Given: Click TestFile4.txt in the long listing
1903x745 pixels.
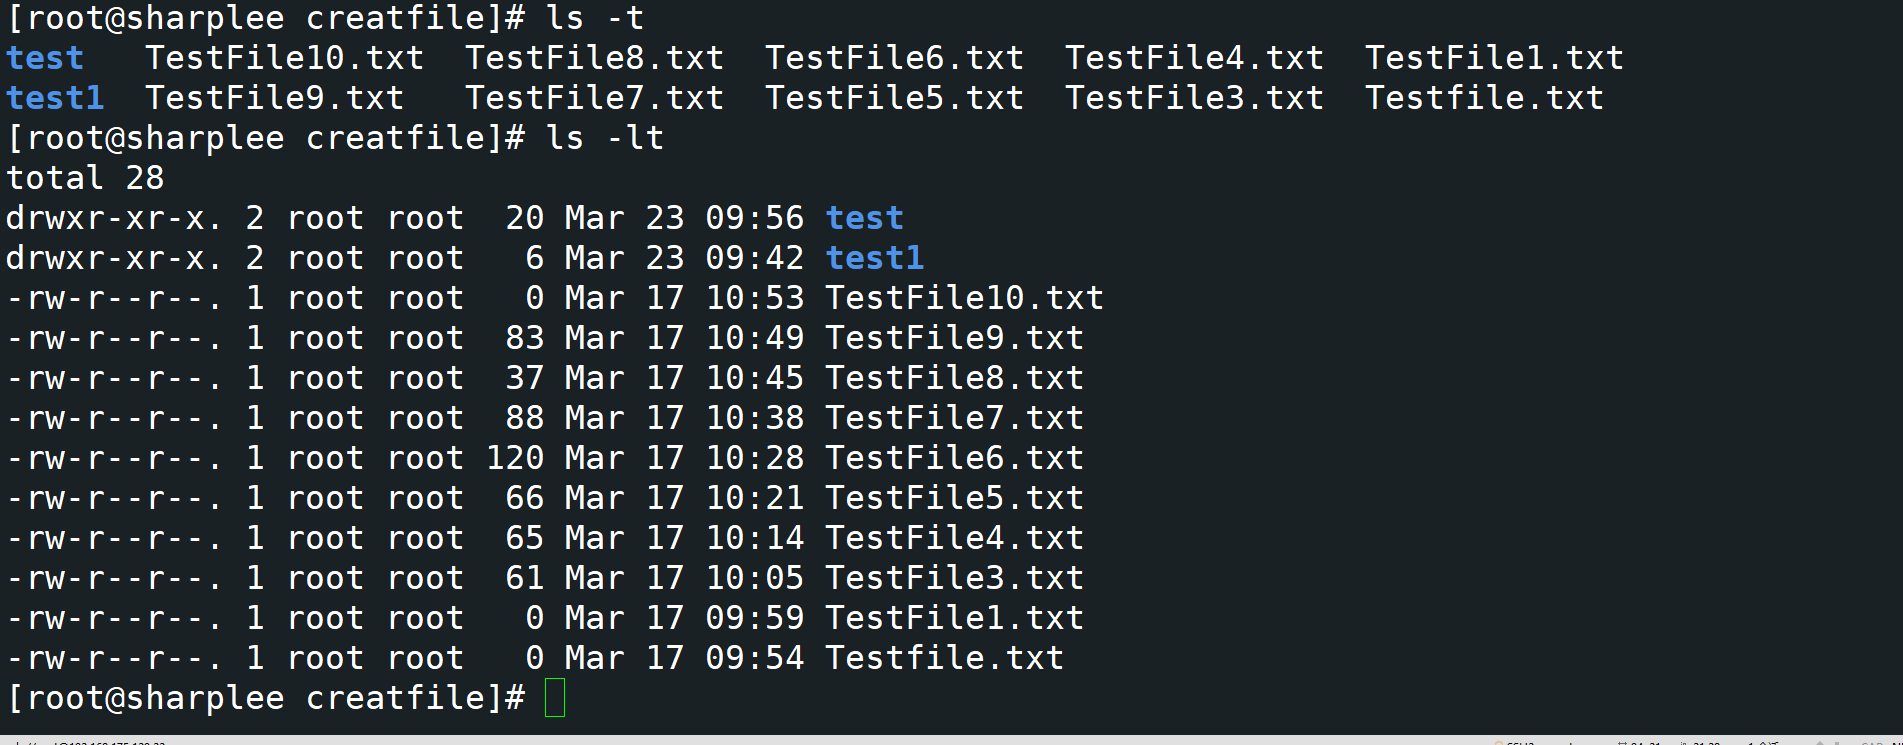Looking at the screenshot, I should pos(954,538).
